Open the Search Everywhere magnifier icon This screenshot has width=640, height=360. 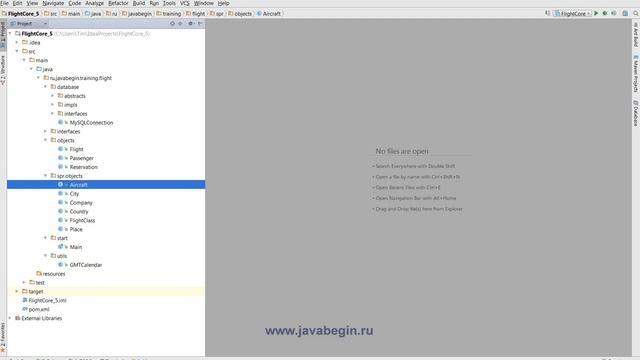pos(636,13)
